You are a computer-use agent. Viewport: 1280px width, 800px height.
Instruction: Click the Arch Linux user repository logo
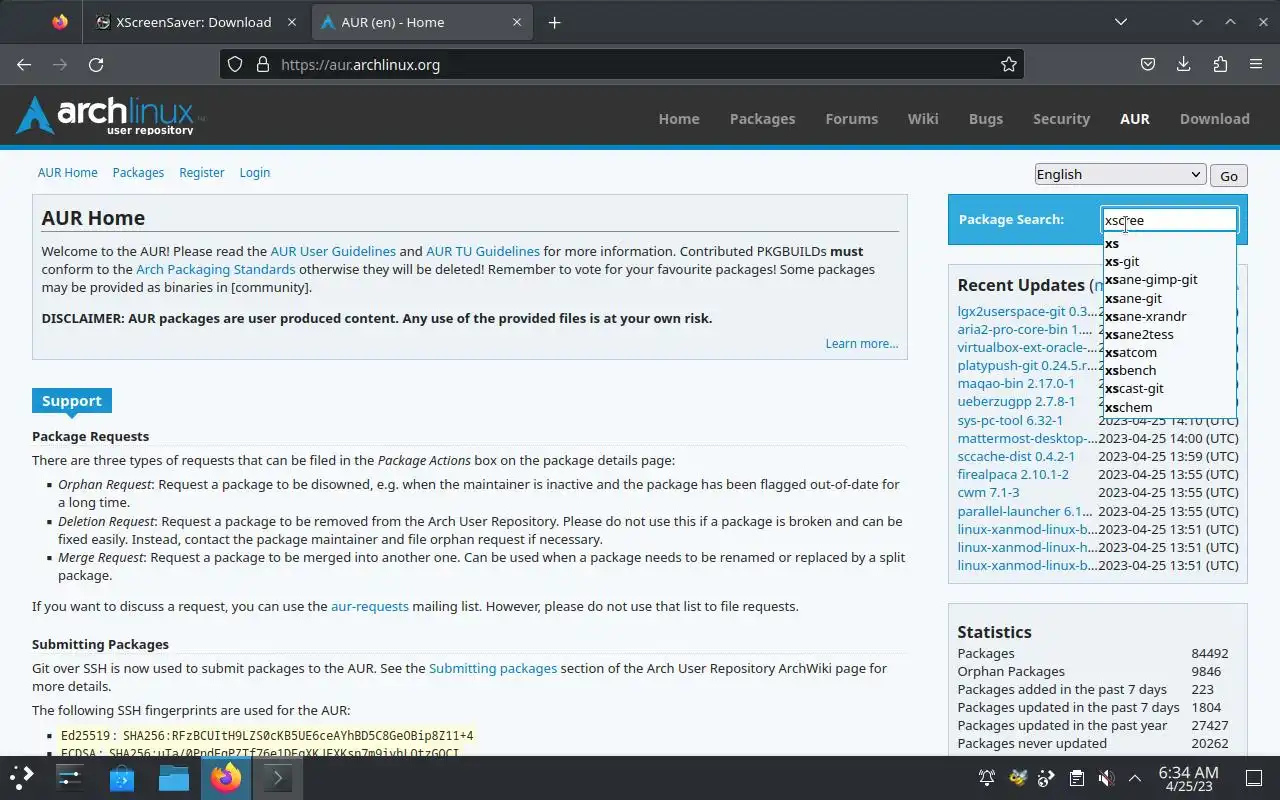[110, 116]
